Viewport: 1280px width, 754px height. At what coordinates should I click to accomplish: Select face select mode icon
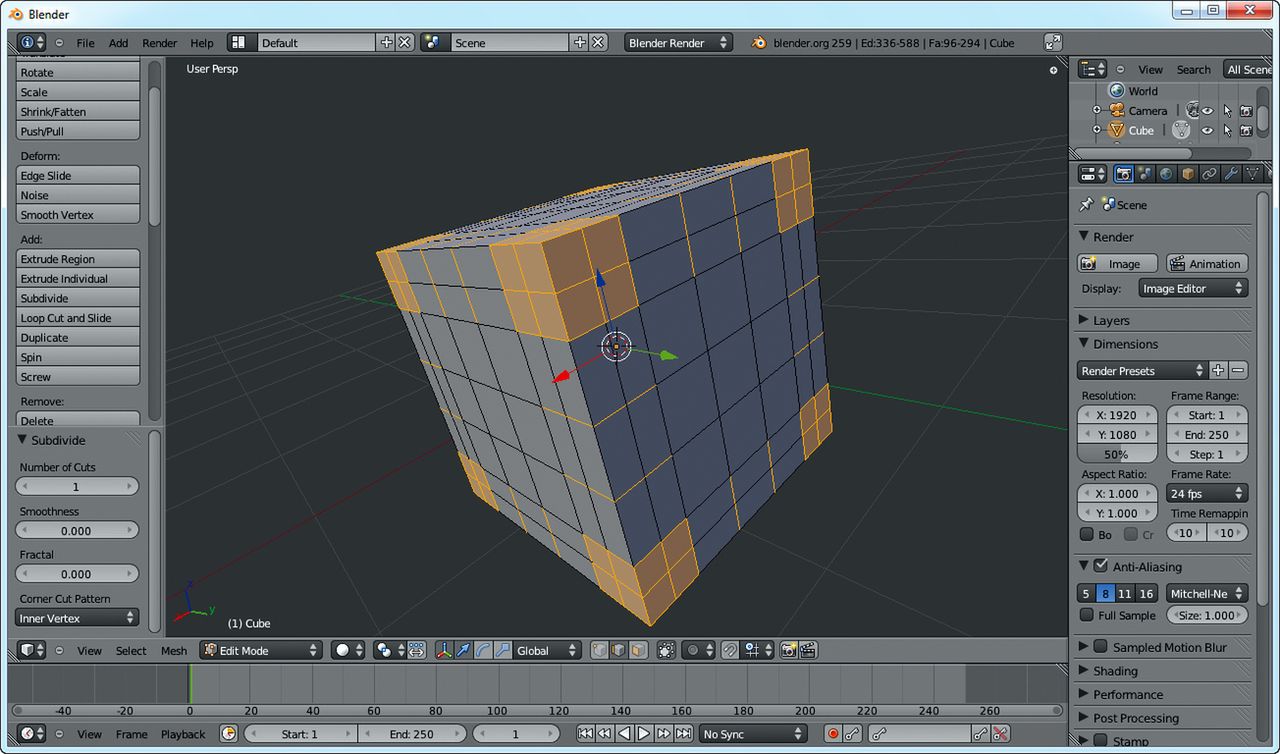(638, 650)
